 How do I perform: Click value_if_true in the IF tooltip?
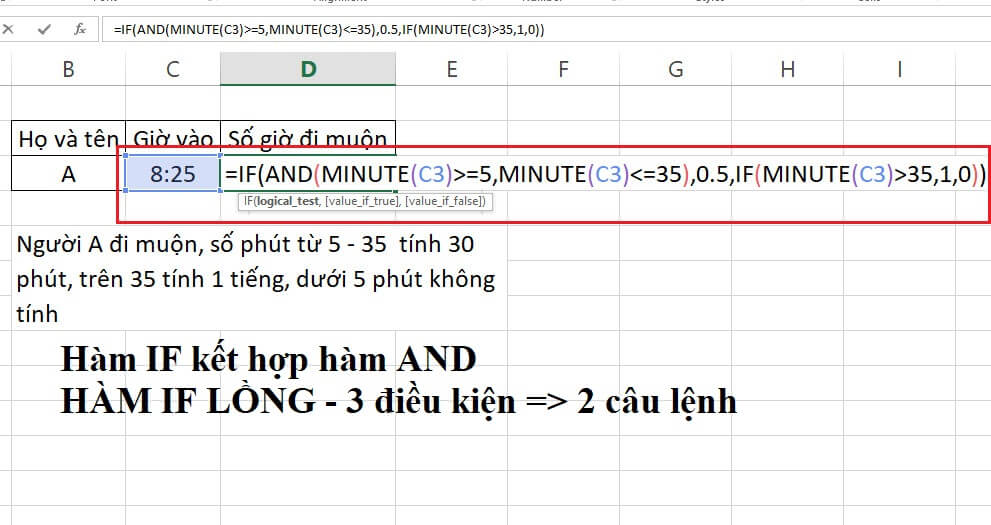tap(362, 202)
